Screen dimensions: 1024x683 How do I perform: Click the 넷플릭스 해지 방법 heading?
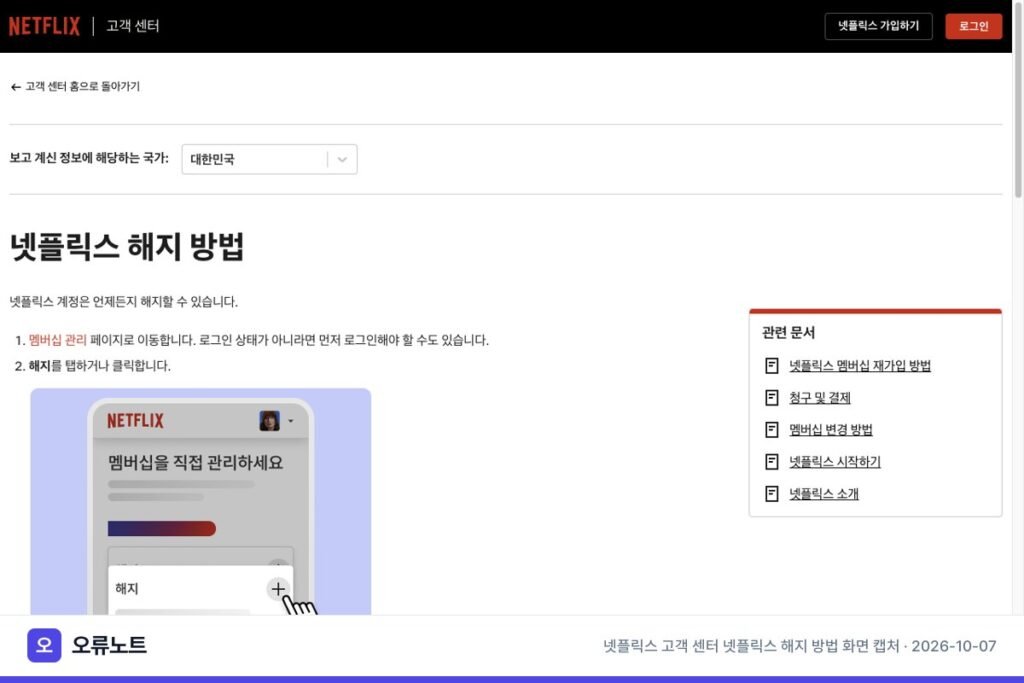(127, 247)
